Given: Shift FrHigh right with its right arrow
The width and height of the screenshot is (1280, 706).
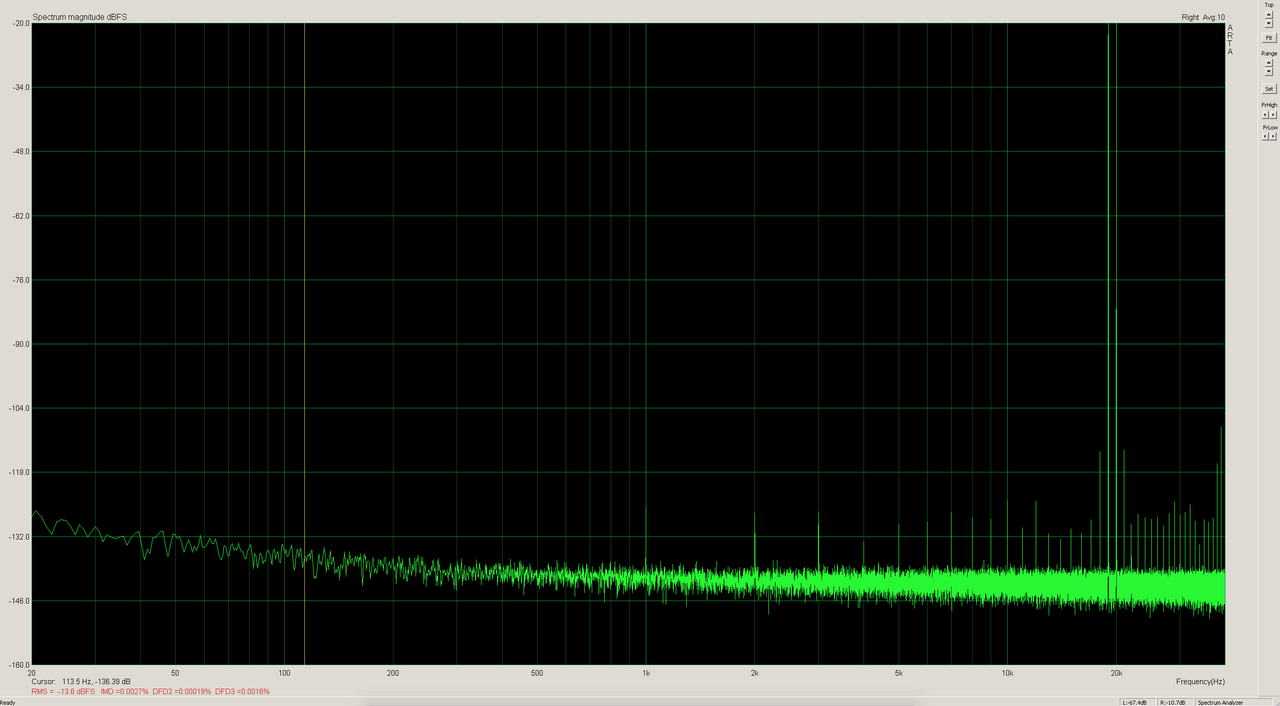Looking at the screenshot, I should [x=1273, y=115].
